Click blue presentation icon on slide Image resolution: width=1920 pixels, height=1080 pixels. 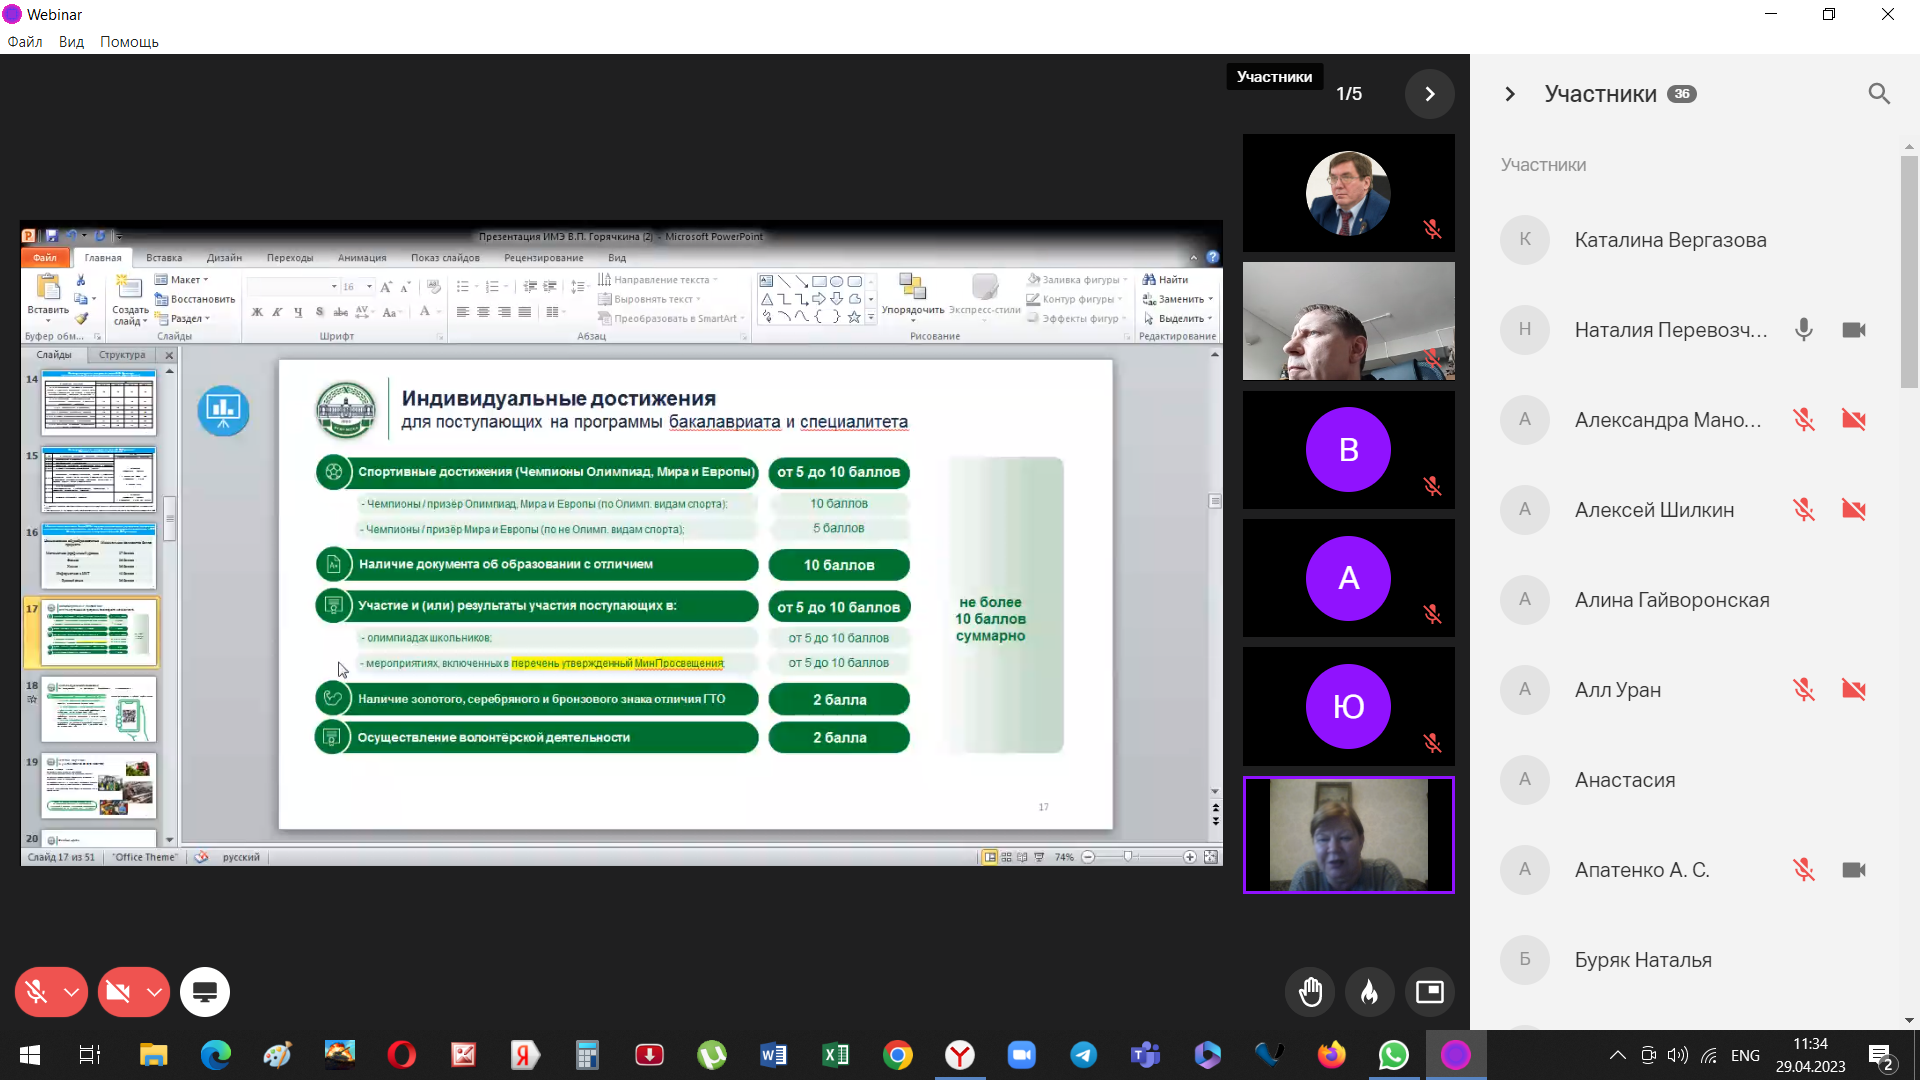[x=223, y=410]
